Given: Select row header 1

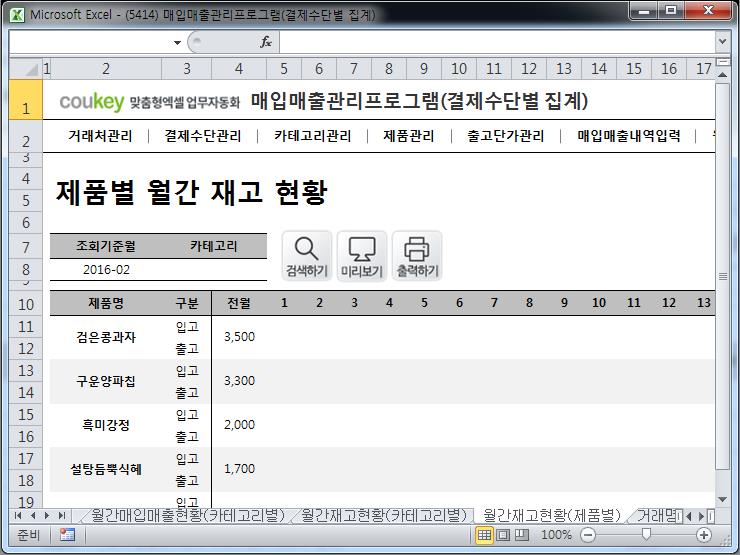Looking at the screenshot, I should [x=26, y=100].
